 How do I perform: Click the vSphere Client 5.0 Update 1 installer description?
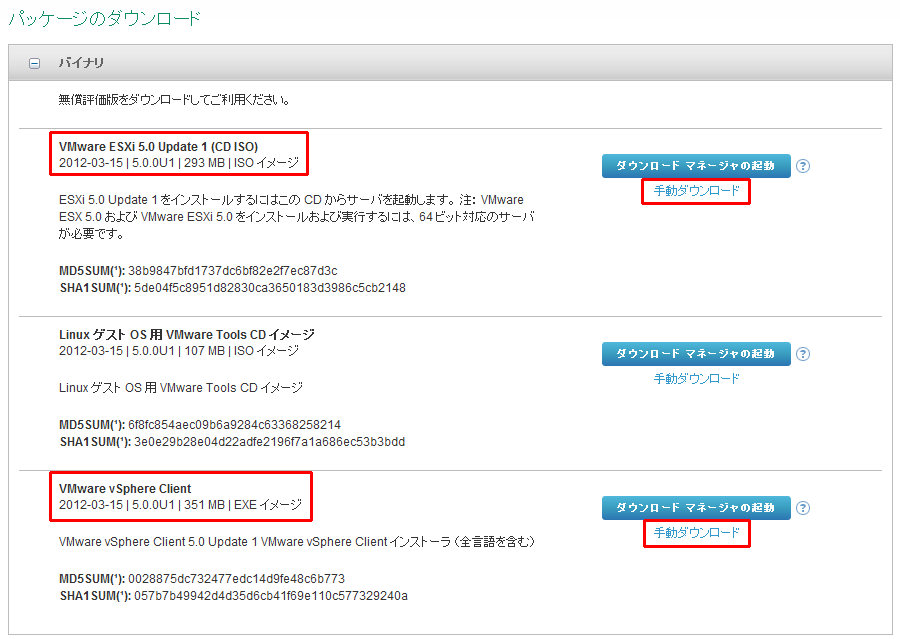tap(297, 541)
